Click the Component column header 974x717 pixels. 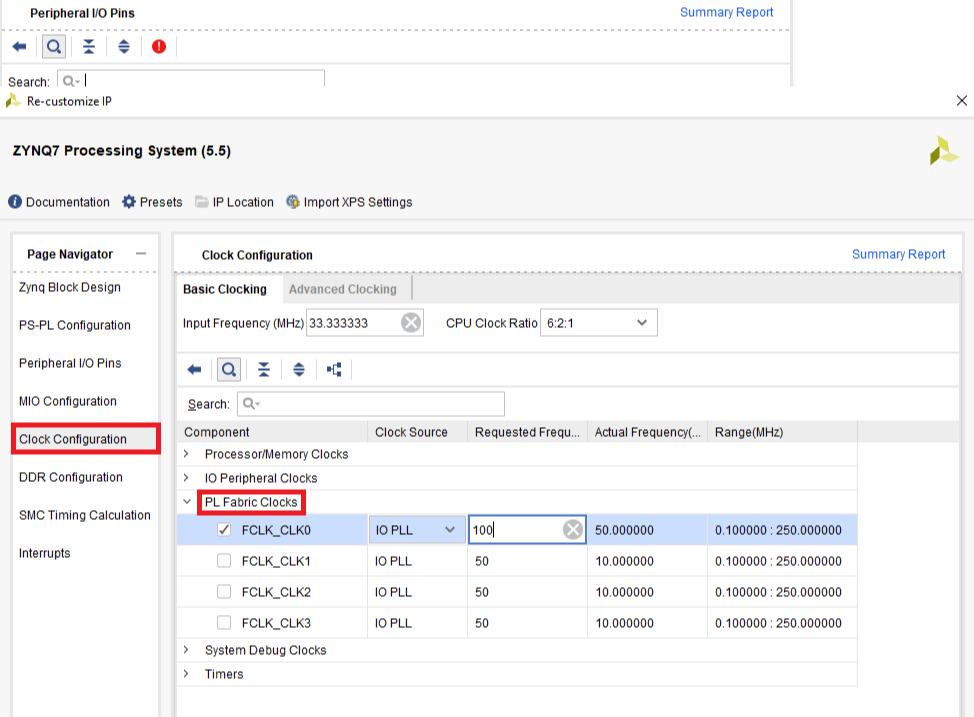(x=272, y=432)
